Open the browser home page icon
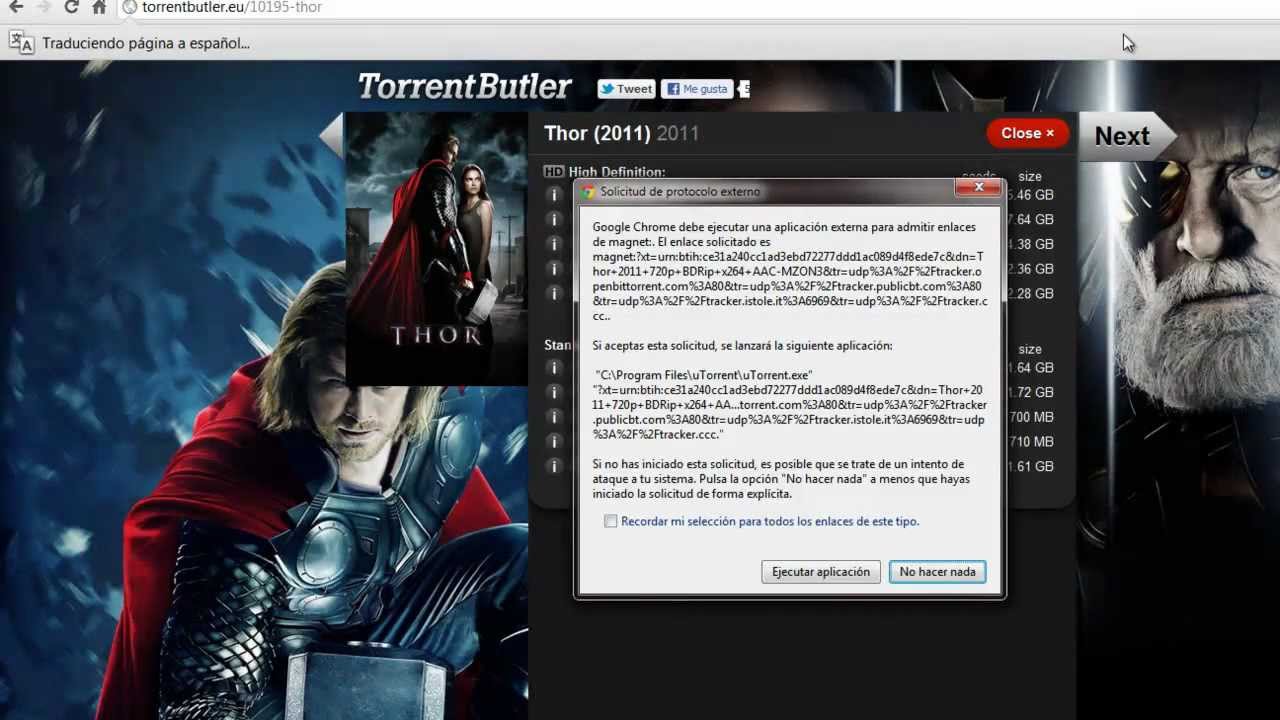This screenshot has height=720, width=1280. pyautogui.click(x=99, y=7)
